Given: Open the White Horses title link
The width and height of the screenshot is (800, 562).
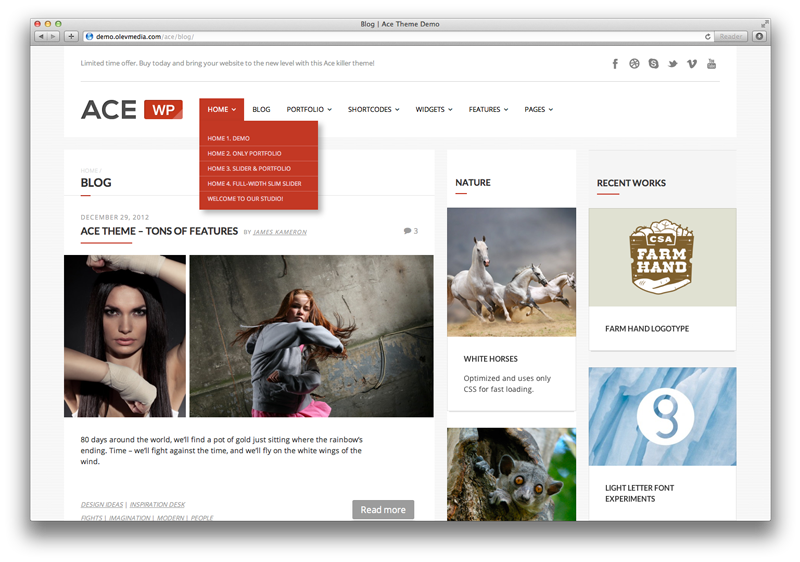Looking at the screenshot, I should pyautogui.click(x=490, y=359).
